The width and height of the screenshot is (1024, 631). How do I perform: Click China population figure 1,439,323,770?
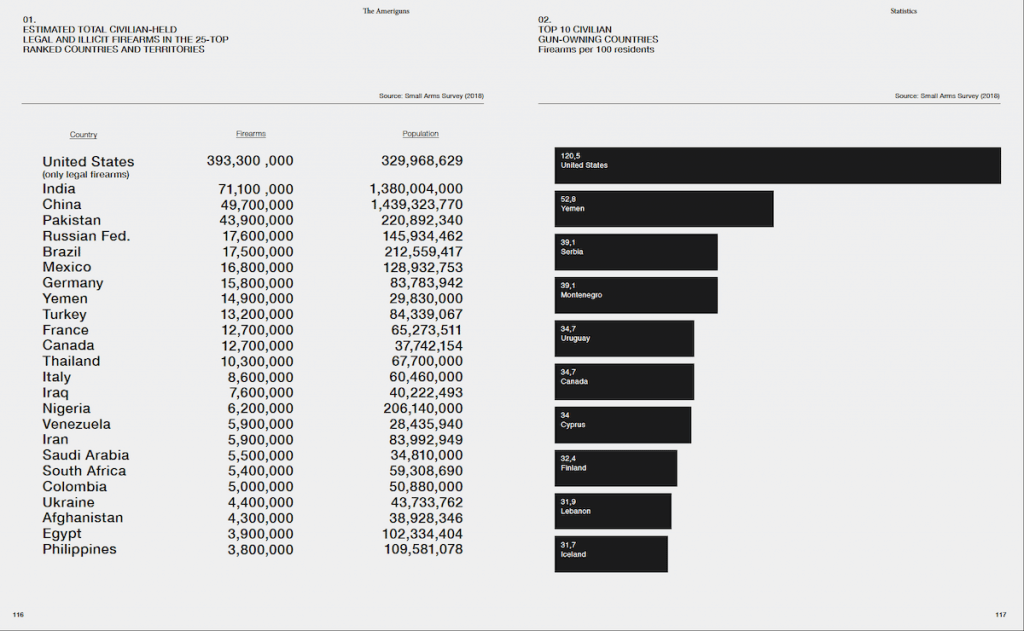[417, 204]
